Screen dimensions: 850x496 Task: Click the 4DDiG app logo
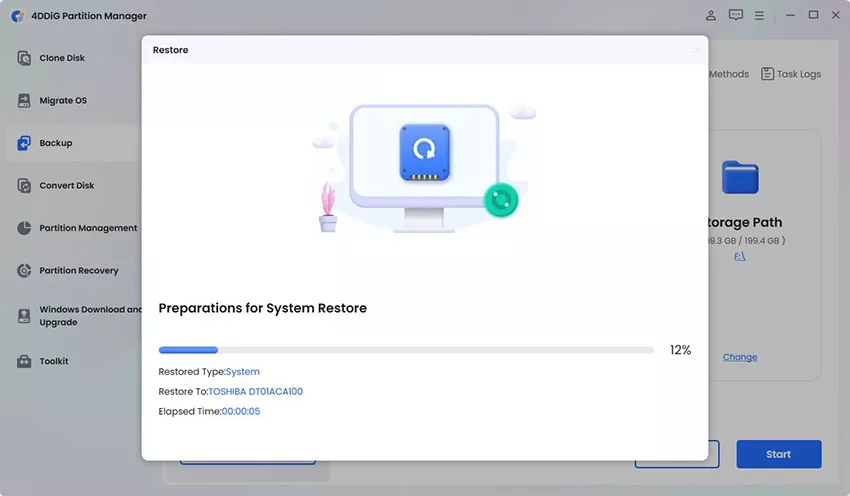tap(17, 16)
